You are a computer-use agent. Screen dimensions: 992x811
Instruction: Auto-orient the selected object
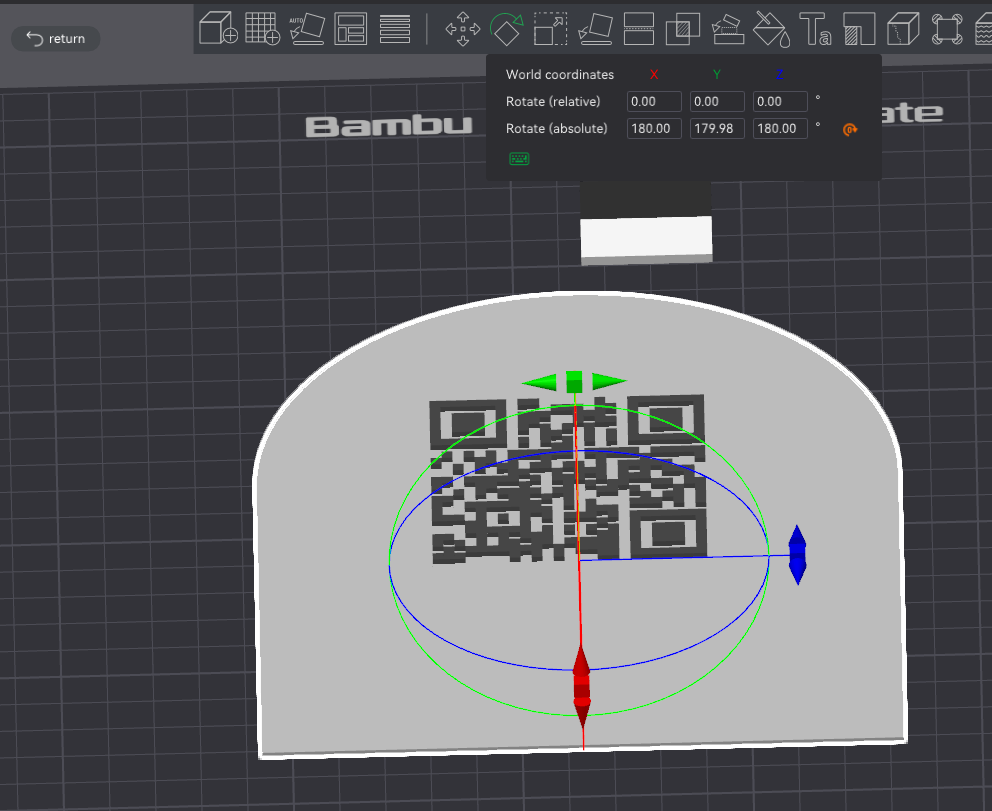coord(307,28)
